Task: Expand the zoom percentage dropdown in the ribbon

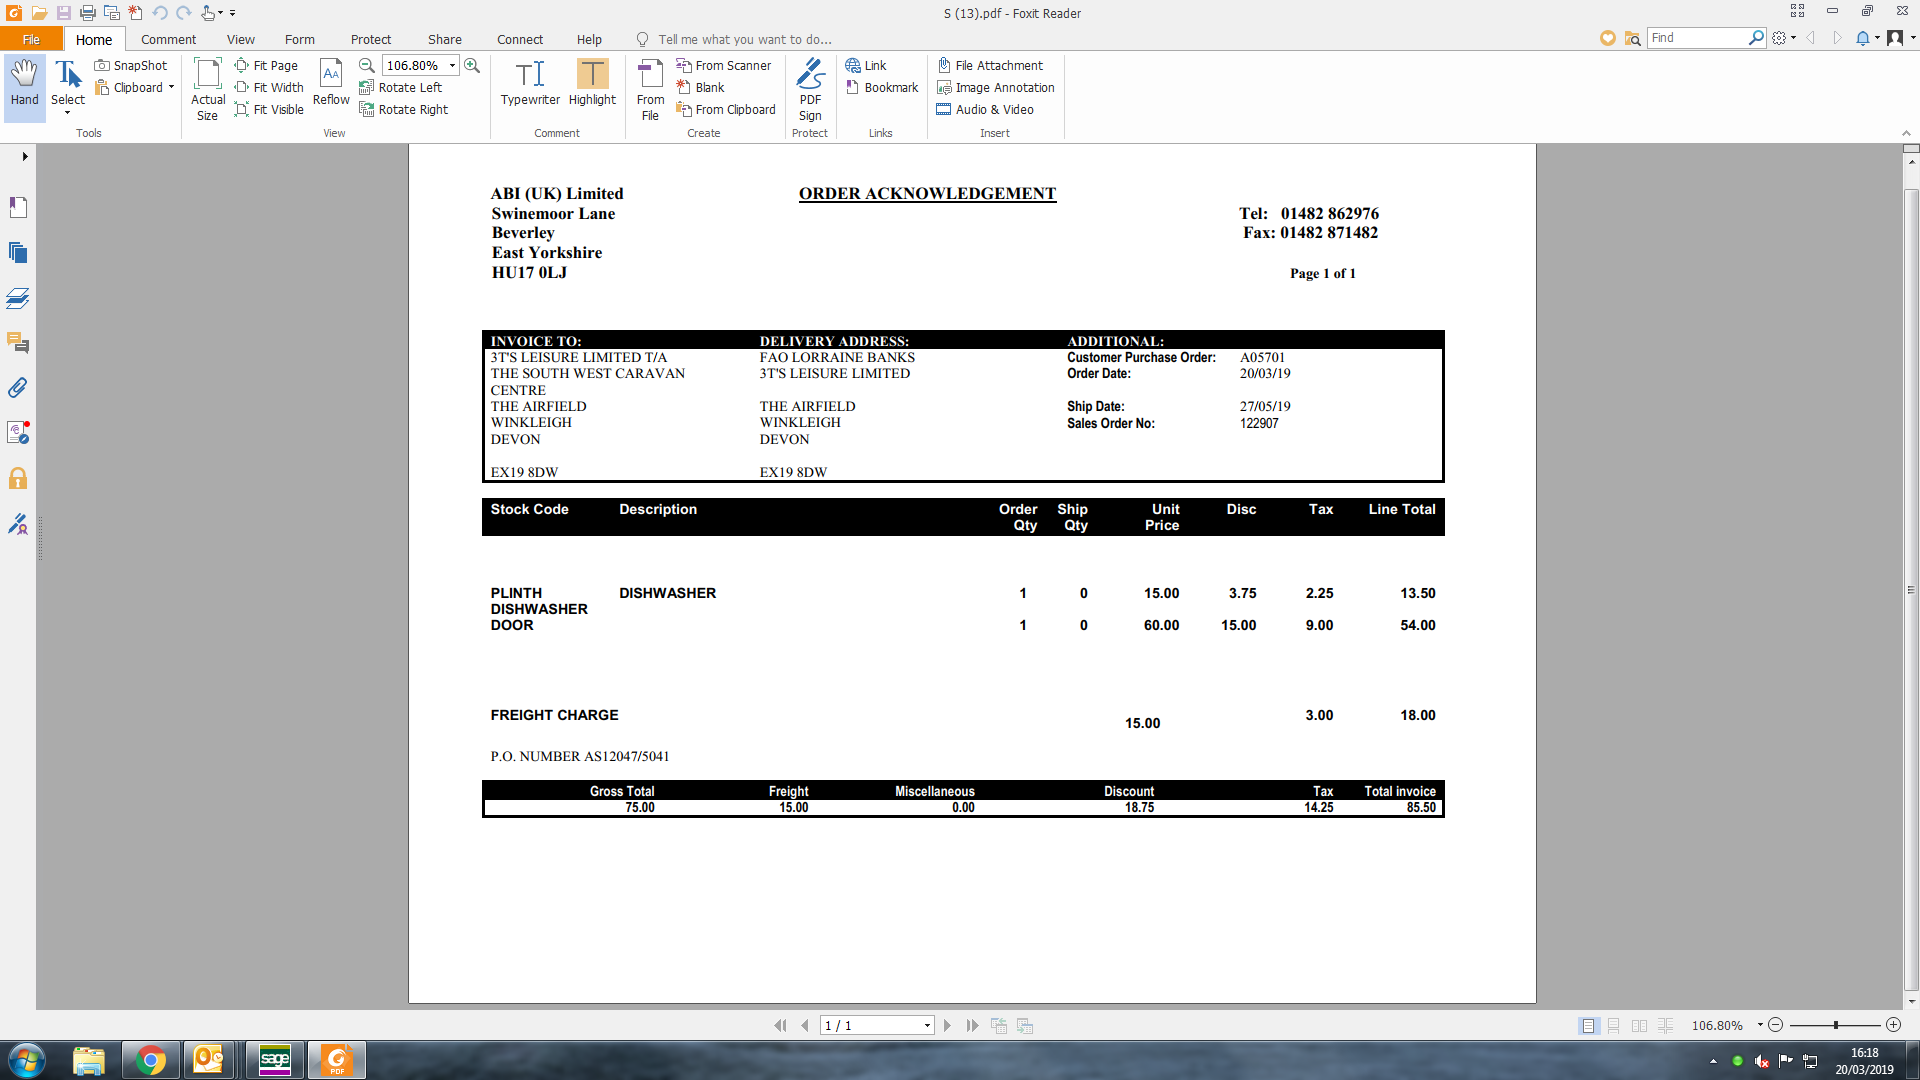Action: 453,66
